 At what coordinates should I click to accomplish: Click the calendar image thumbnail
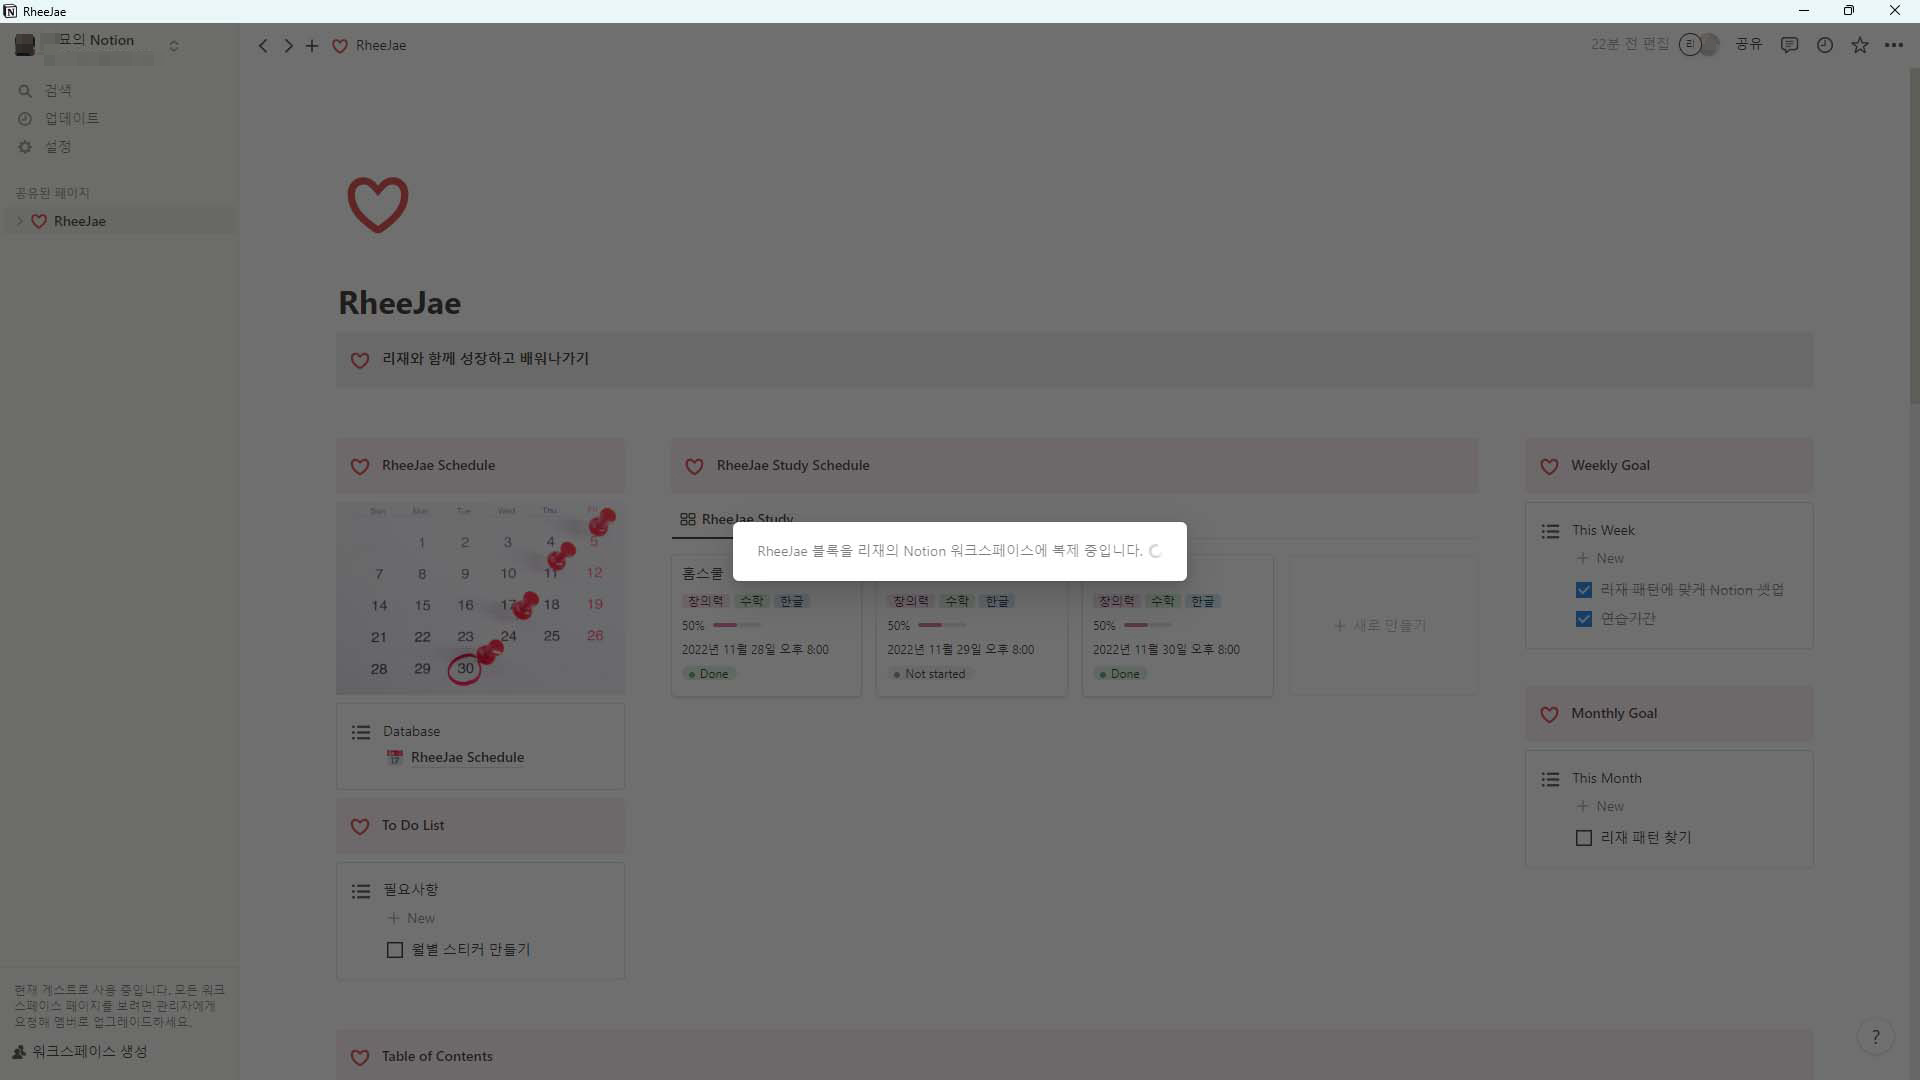coord(480,597)
